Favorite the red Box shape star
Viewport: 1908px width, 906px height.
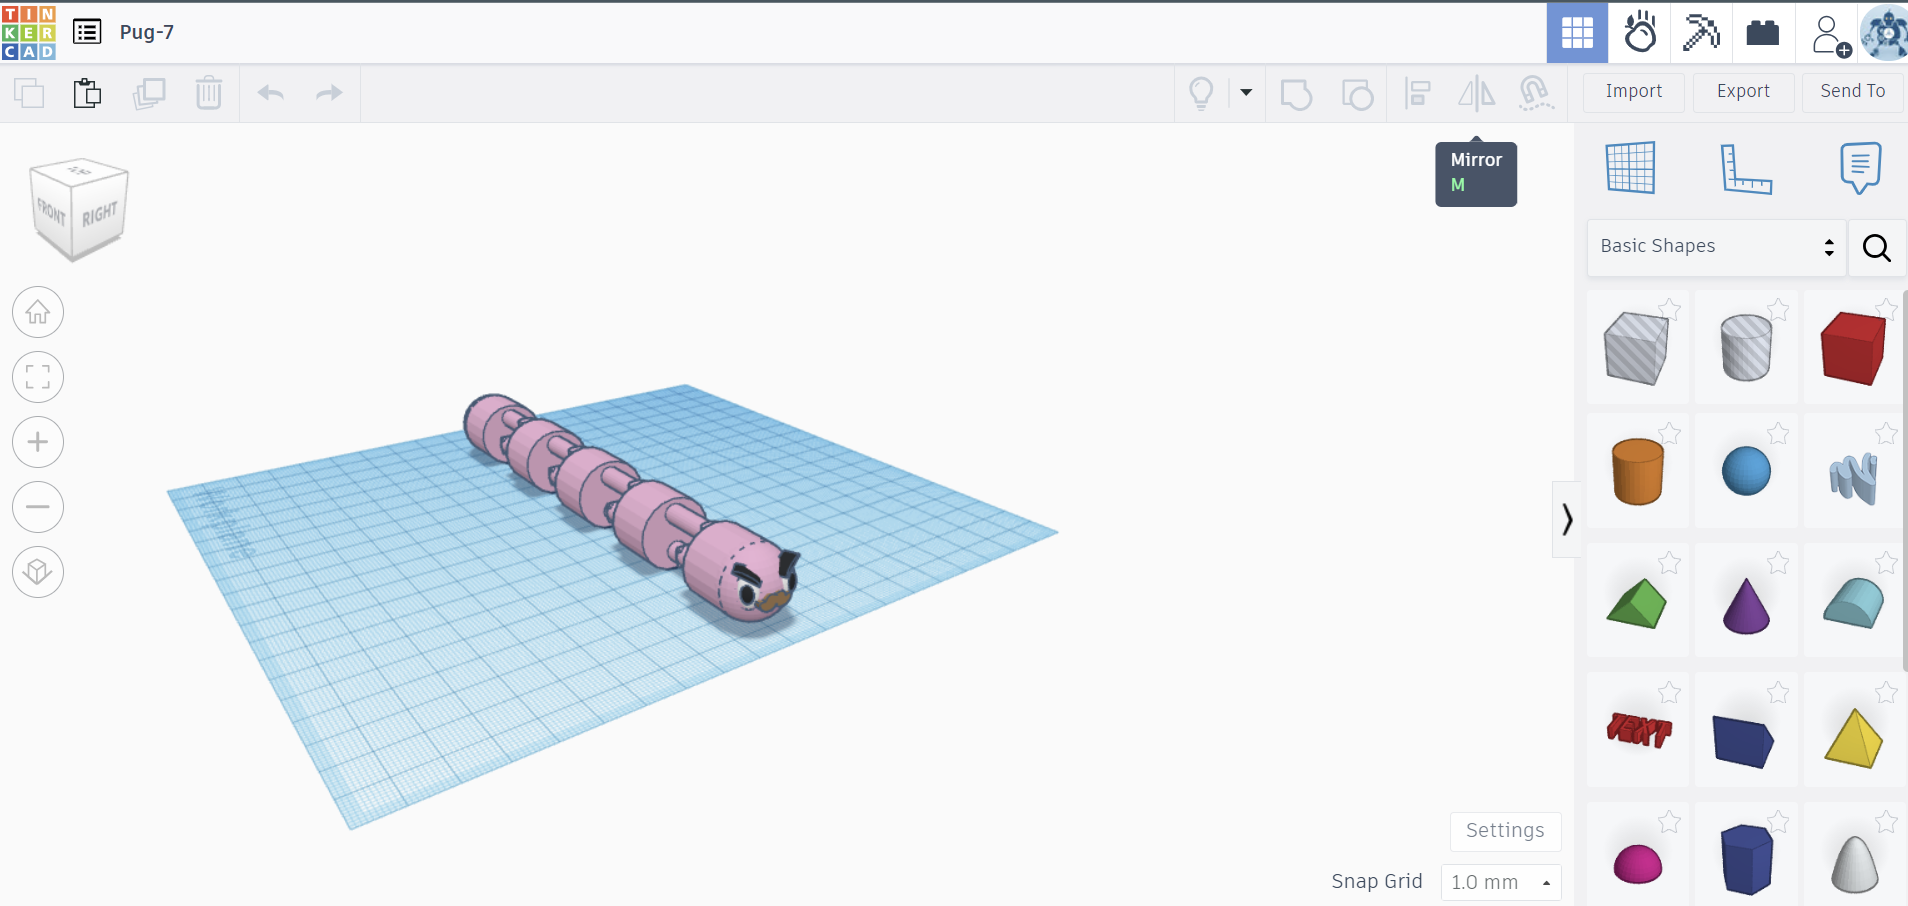click(x=1885, y=309)
